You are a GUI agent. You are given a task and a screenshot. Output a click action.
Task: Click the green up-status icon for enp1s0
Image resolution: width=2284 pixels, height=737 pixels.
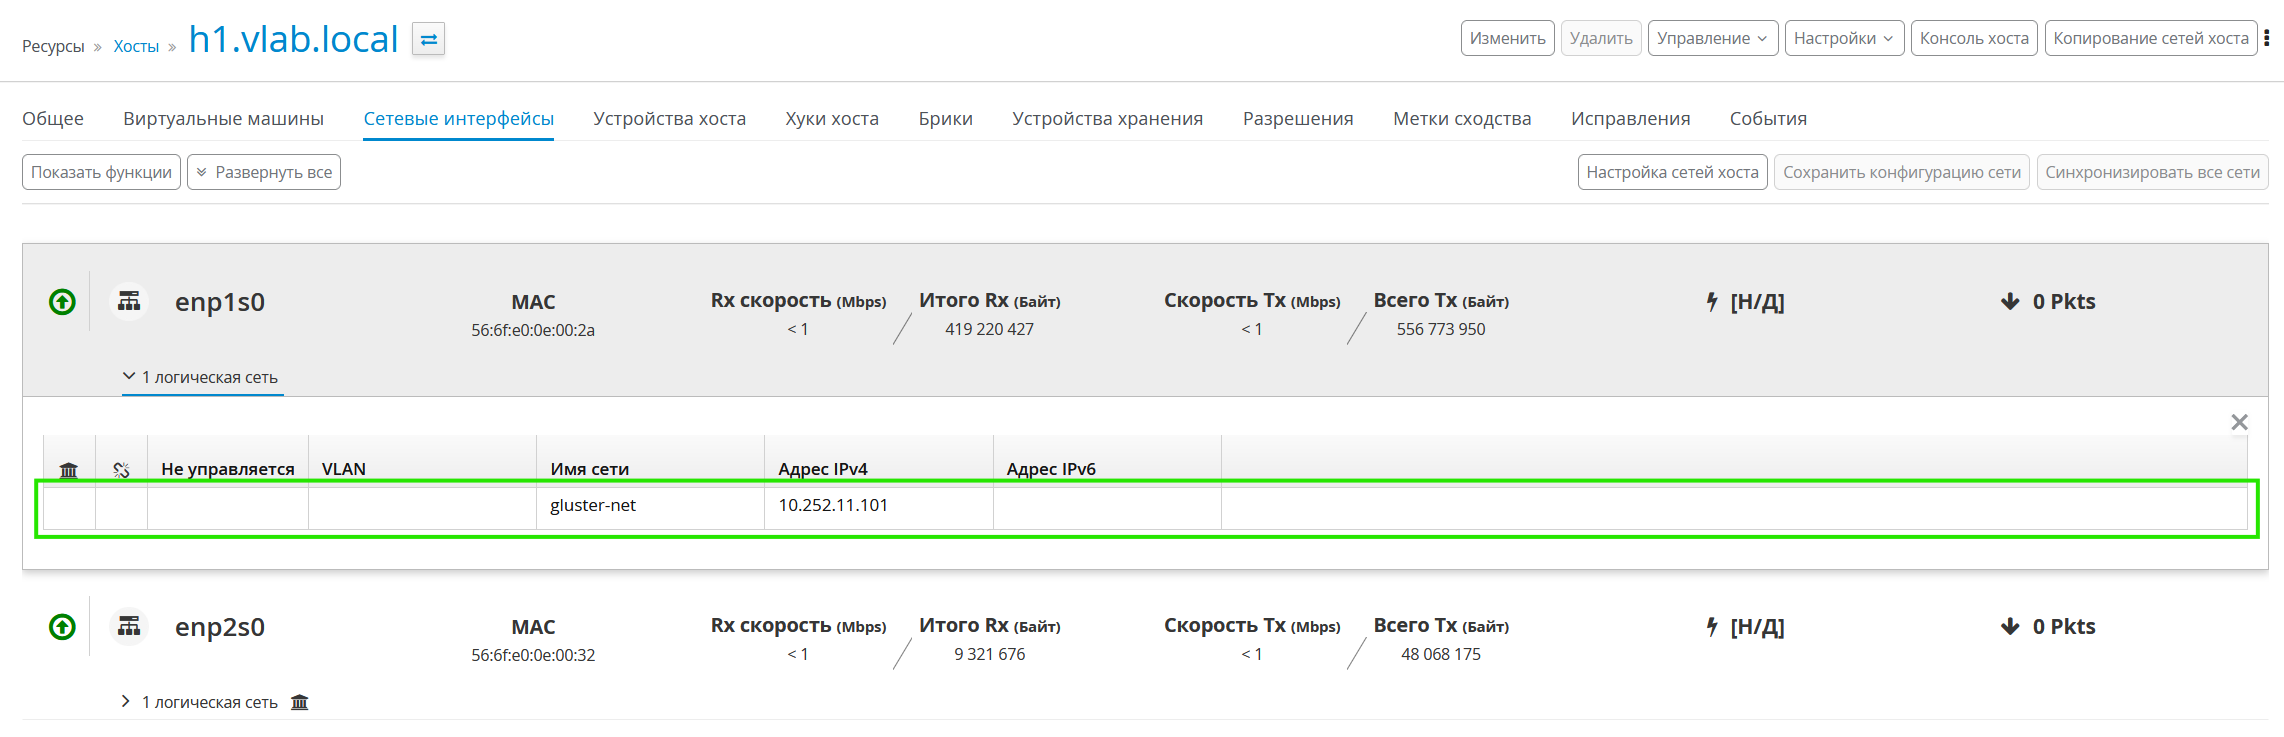(x=62, y=302)
